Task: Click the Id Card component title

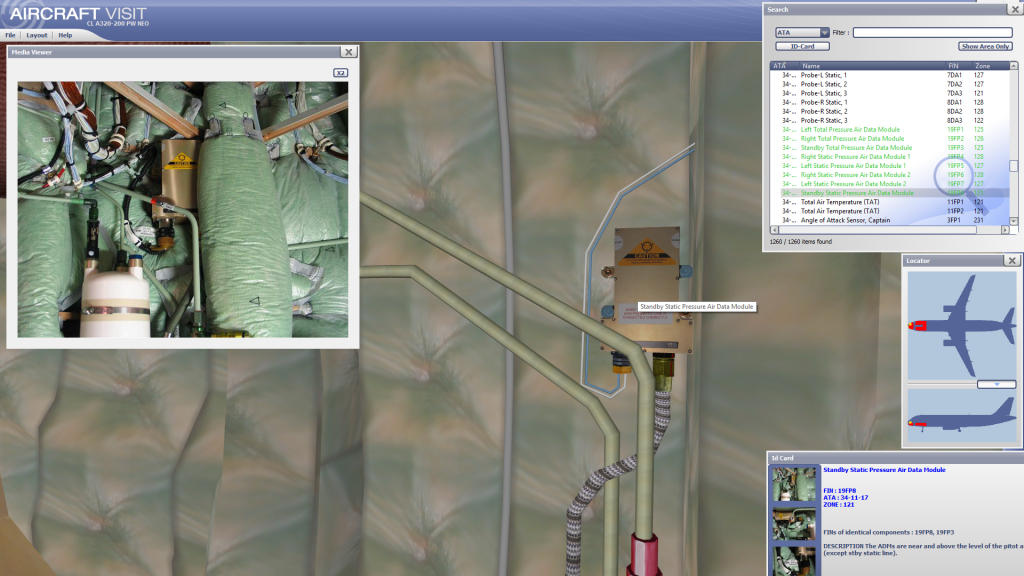Action: pyautogui.click(x=884, y=470)
